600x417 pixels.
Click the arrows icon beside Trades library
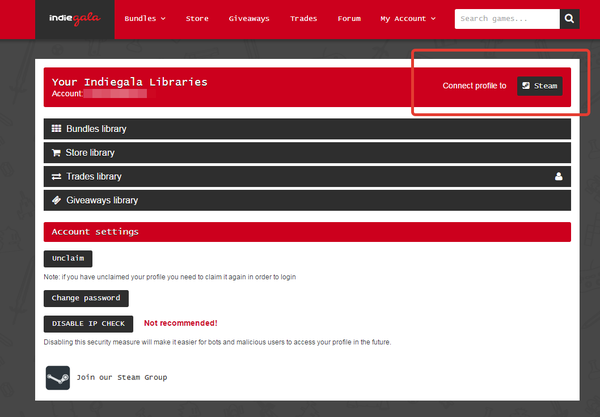56,176
